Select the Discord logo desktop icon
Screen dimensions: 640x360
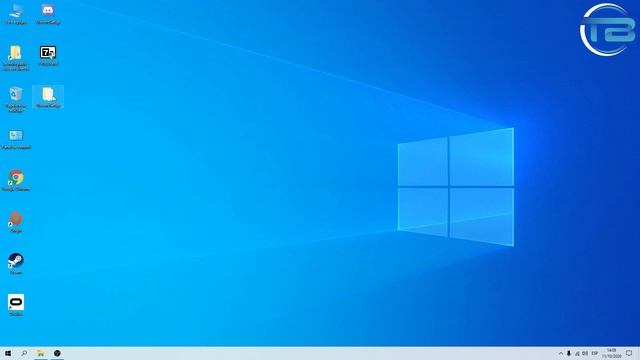(x=48, y=13)
